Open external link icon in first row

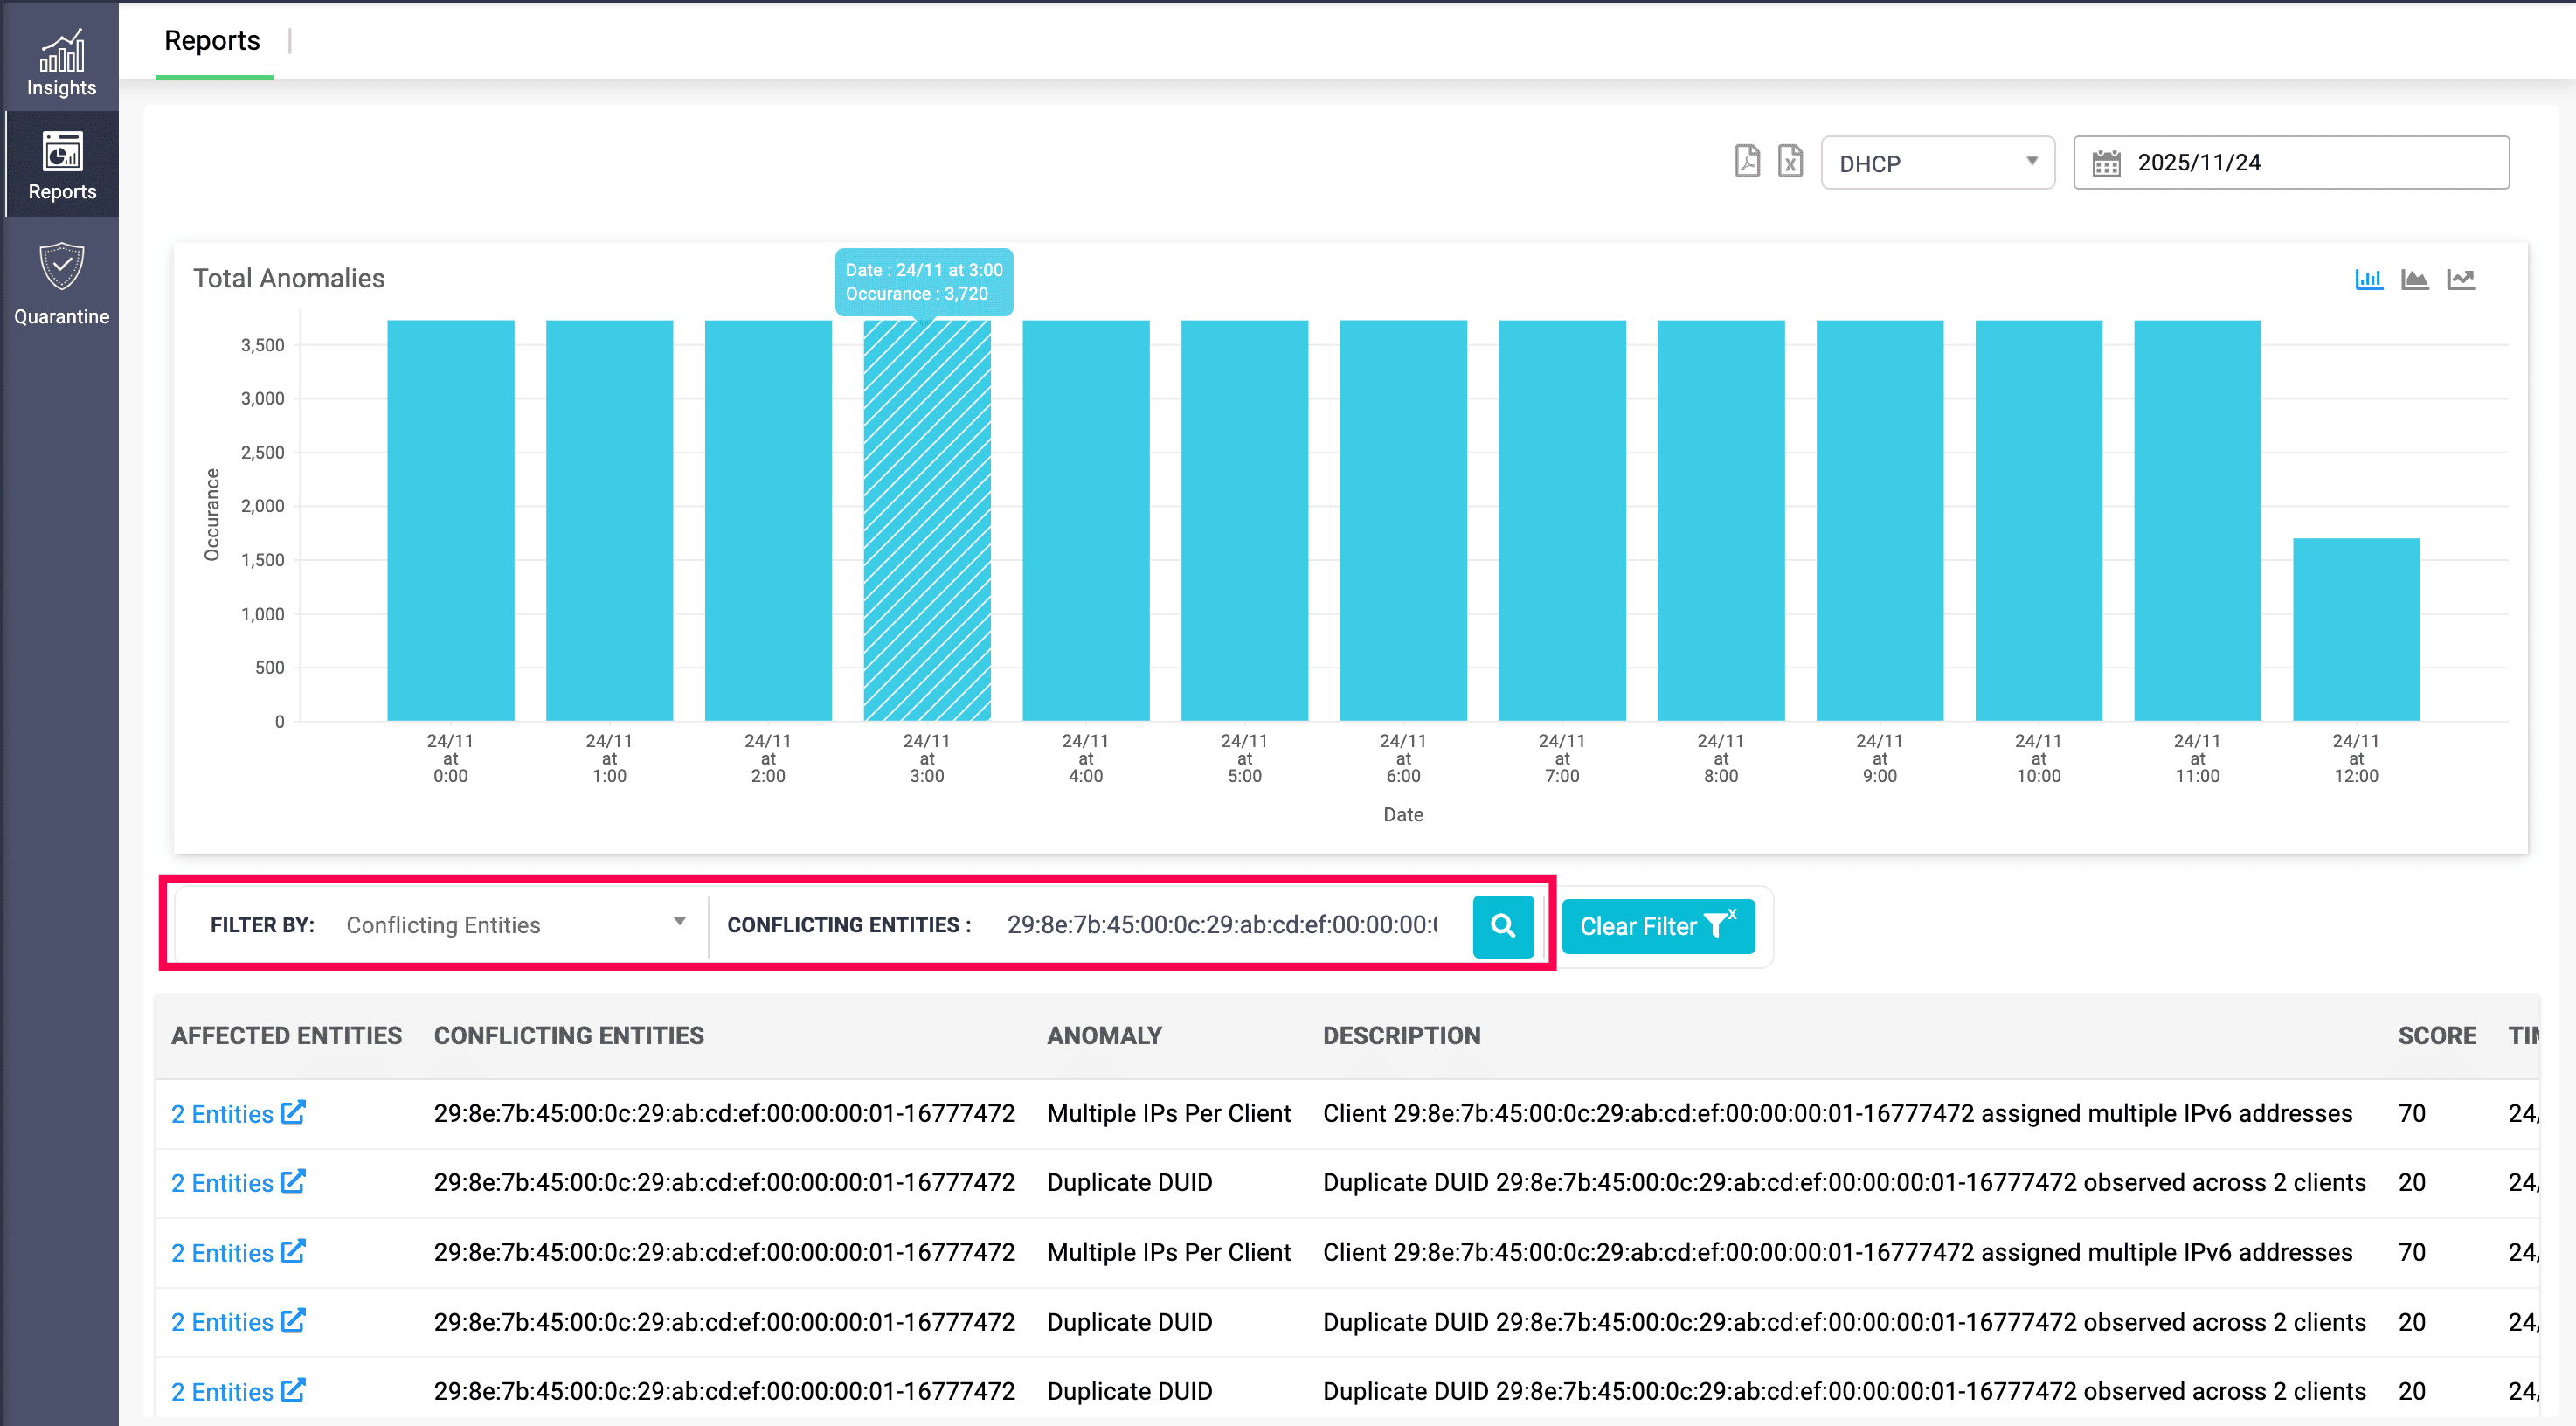tap(293, 1113)
